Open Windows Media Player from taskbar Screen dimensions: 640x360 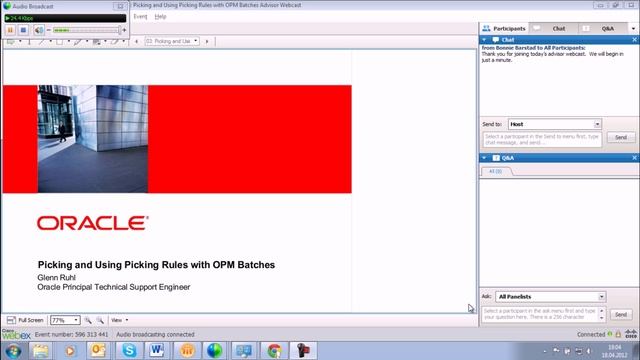point(70,351)
